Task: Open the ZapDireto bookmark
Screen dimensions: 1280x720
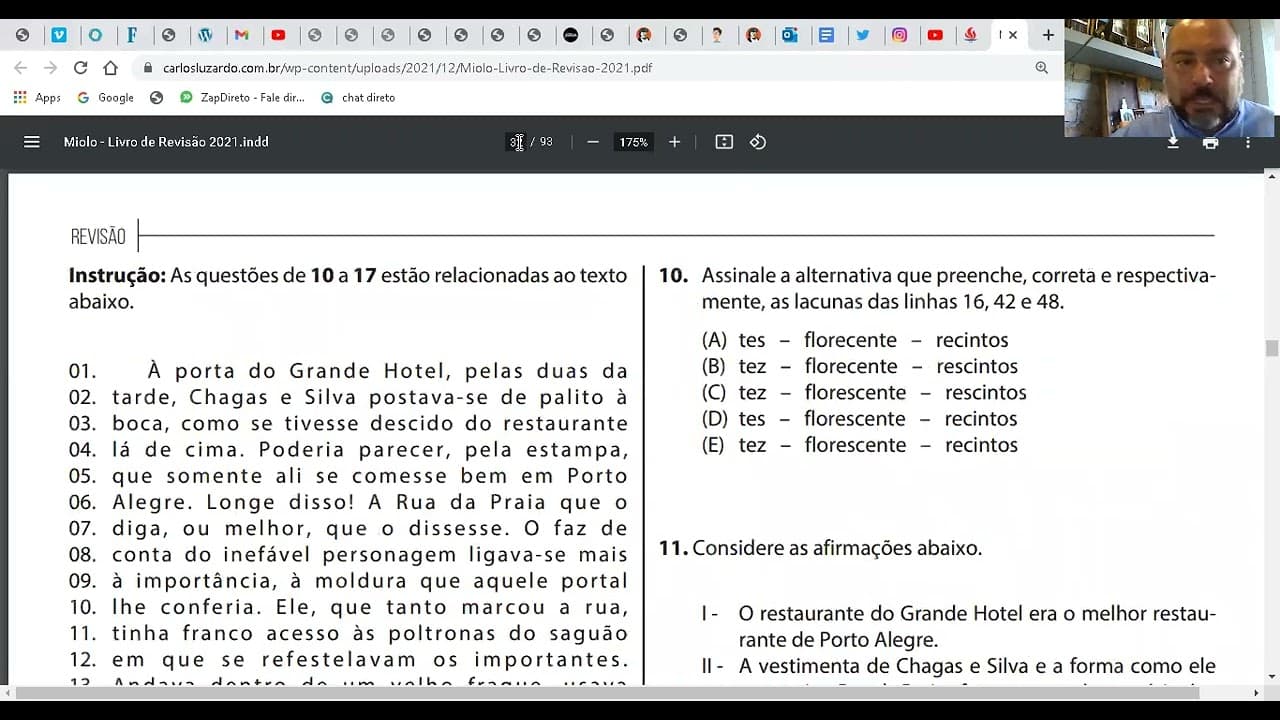Action: (x=242, y=98)
